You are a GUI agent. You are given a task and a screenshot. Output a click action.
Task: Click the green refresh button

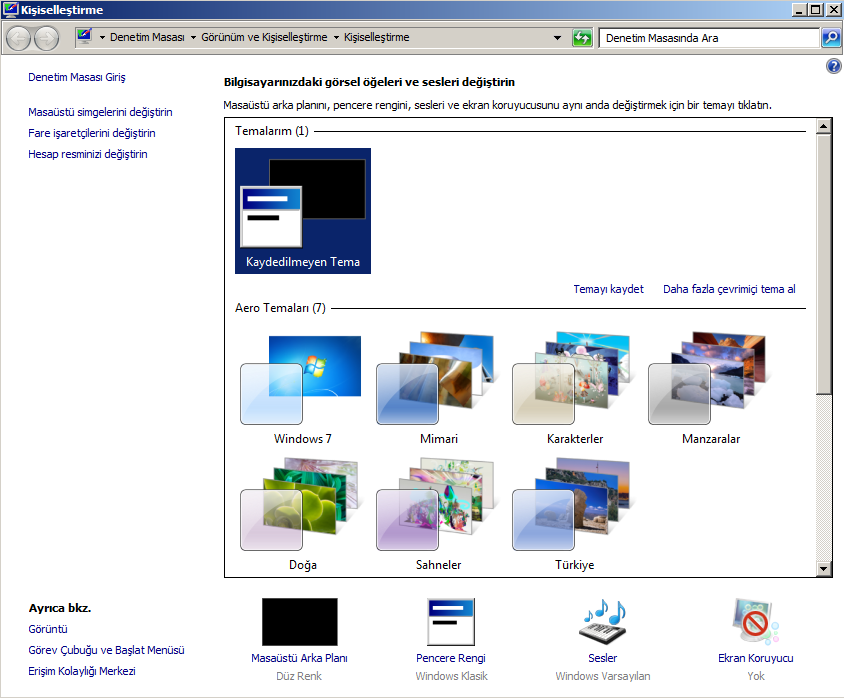pyautogui.click(x=582, y=38)
